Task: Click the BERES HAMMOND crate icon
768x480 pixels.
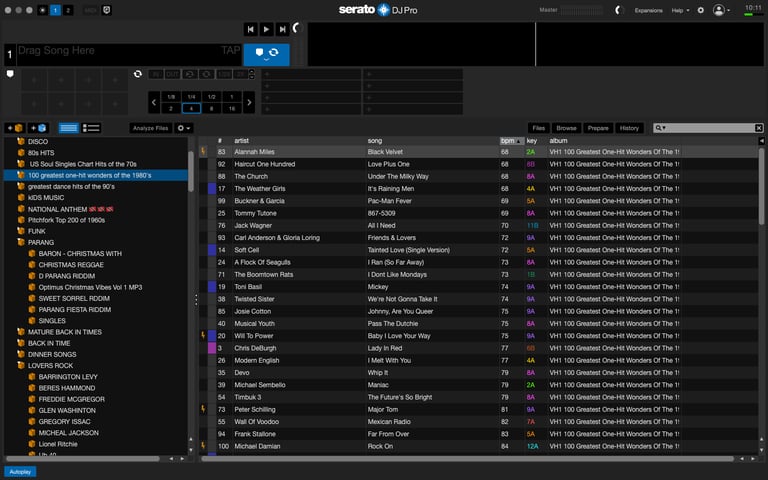Action: coord(32,387)
